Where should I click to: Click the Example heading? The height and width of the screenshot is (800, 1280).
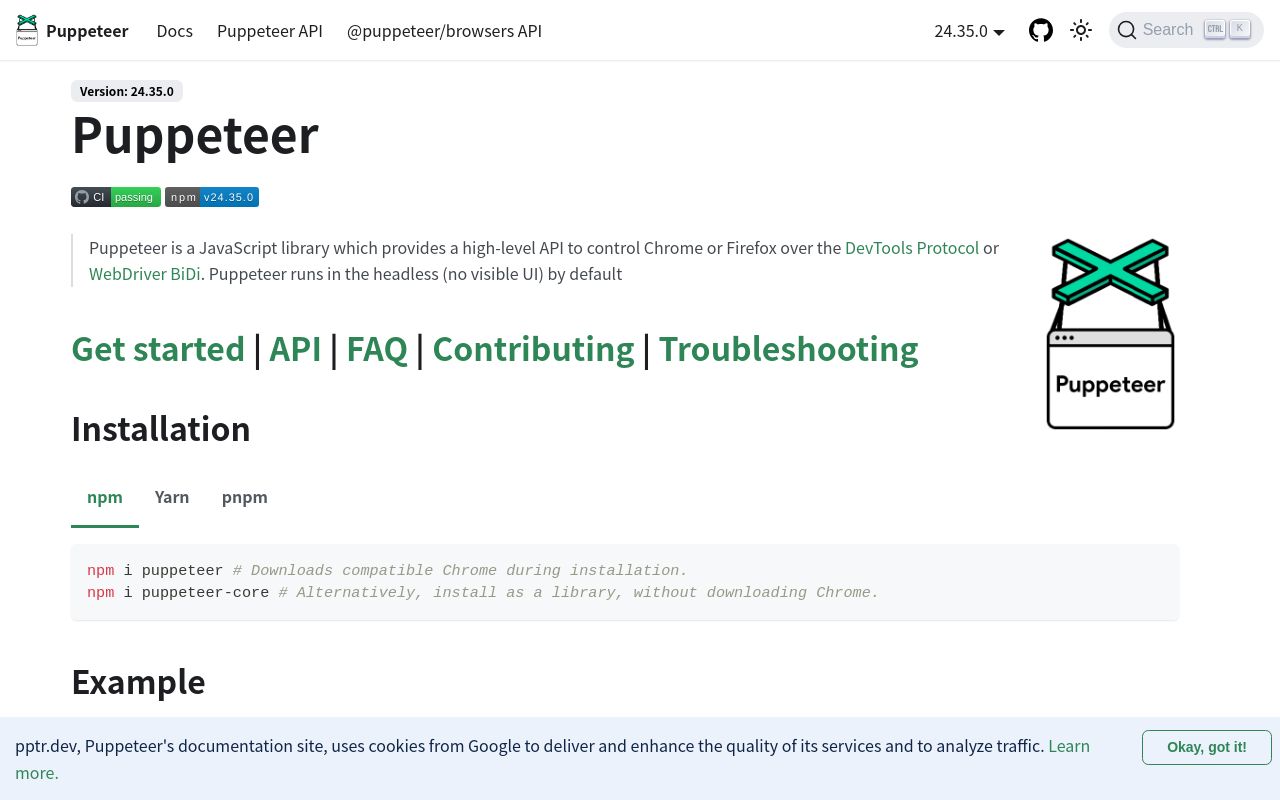tap(138, 682)
